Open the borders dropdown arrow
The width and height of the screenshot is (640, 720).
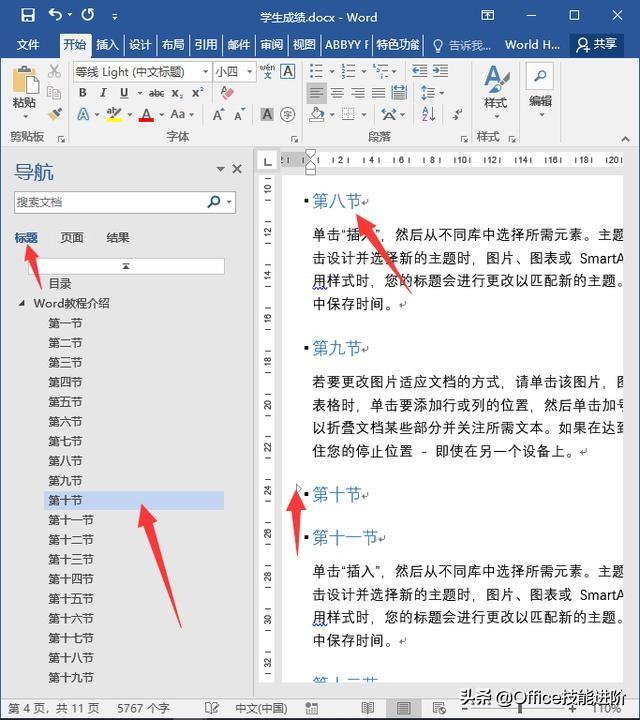click(x=364, y=115)
